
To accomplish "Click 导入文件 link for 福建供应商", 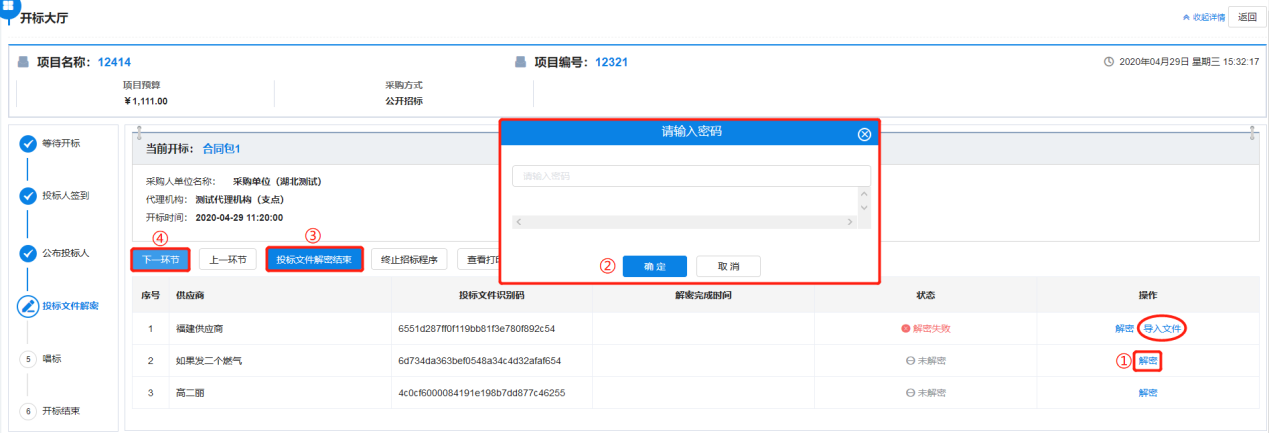I will pyautogui.click(x=1164, y=328).
